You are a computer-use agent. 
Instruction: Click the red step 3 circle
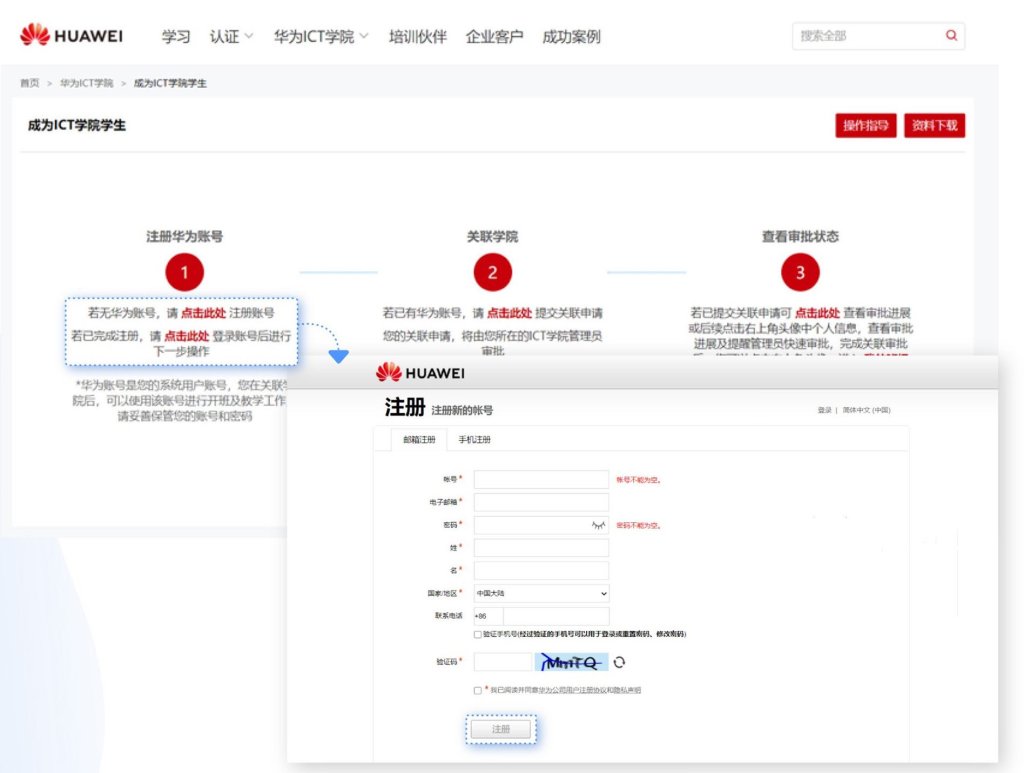[x=800, y=272]
